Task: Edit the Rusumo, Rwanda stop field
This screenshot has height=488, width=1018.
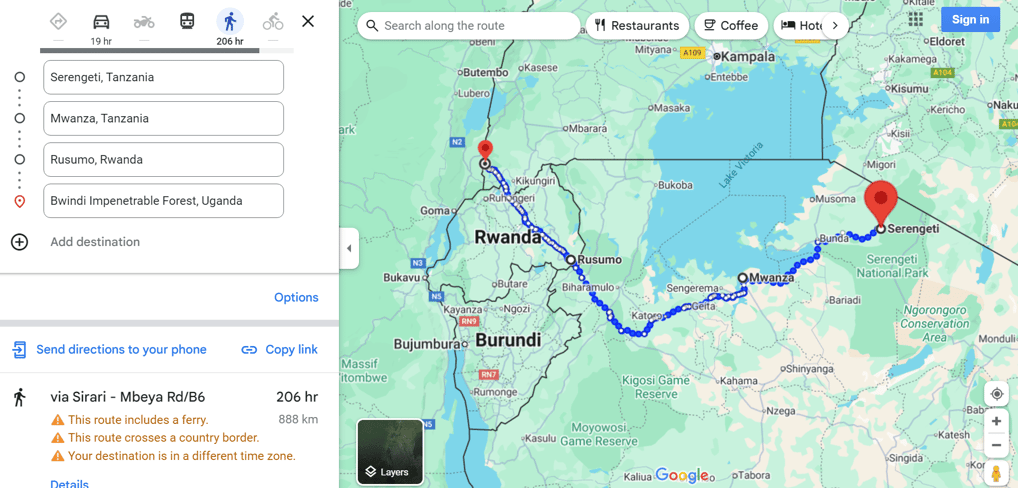Action: pyautogui.click(x=164, y=160)
